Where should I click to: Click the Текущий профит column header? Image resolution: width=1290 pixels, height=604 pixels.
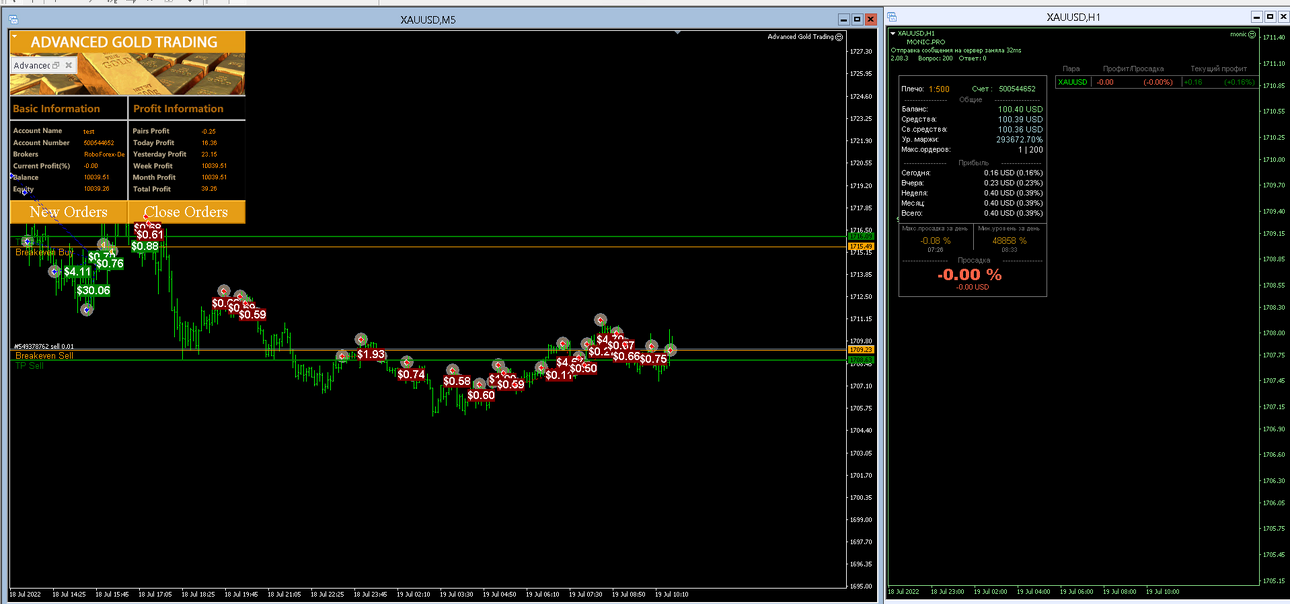pyautogui.click(x=1218, y=69)
